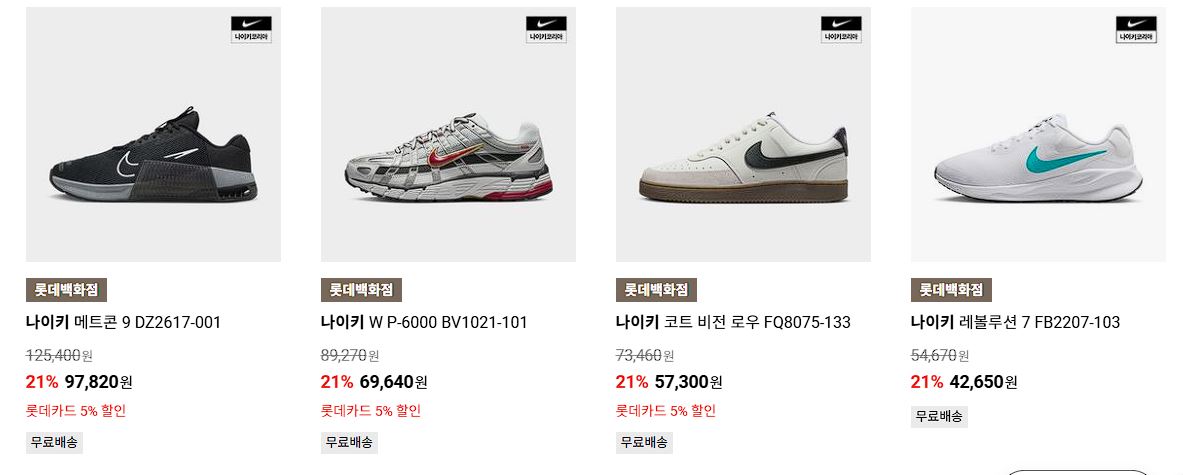This screenshot has height=475, width=1183.
Task: Click the 97,820원 sale price
Action: 99,382
